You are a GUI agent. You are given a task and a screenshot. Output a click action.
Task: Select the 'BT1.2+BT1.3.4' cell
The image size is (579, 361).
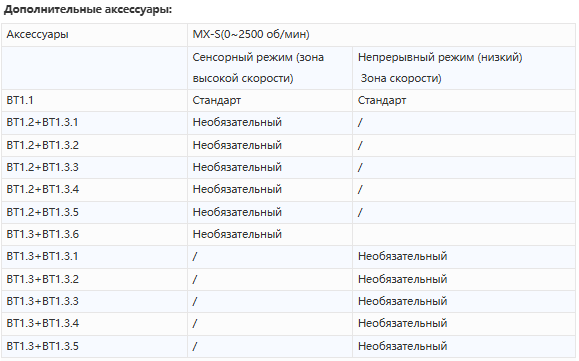pyautogui.click(x=94, y=190)
